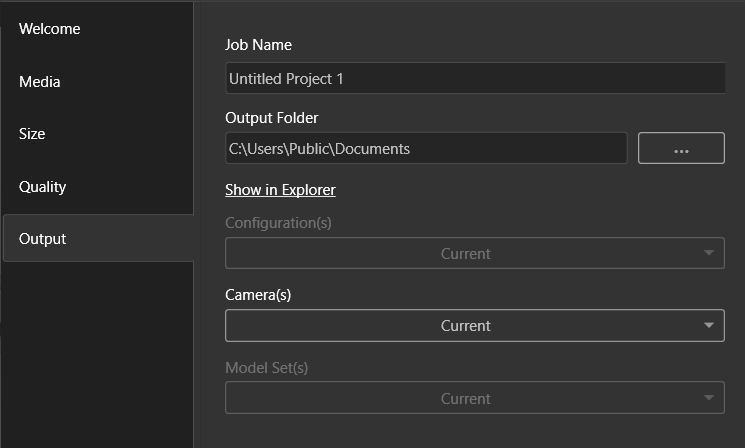Click the Output Folder label
Screen dimensions: 745x448
272,118
